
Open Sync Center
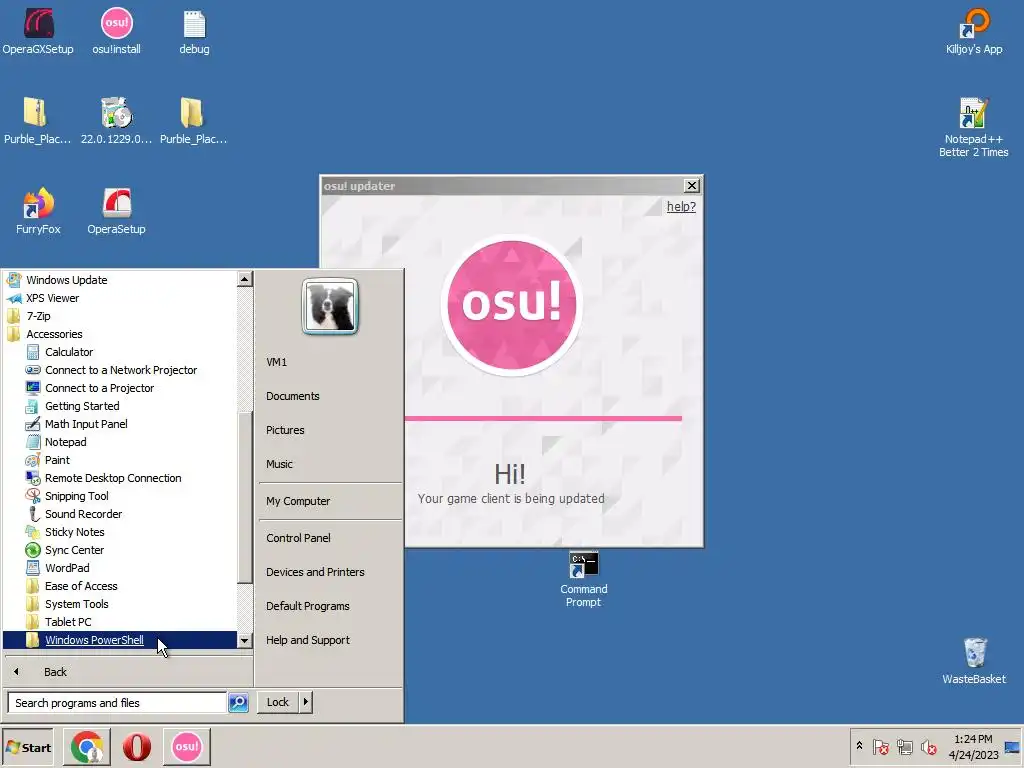click(121, 550)
